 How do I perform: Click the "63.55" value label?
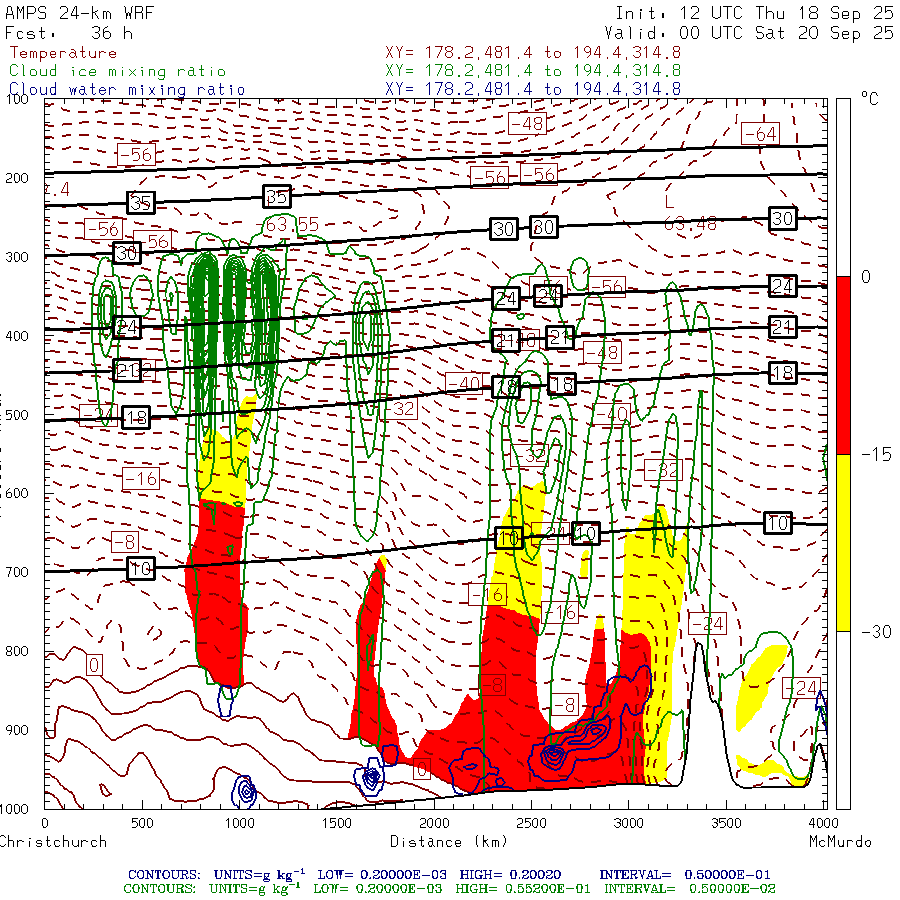[292, 224]
